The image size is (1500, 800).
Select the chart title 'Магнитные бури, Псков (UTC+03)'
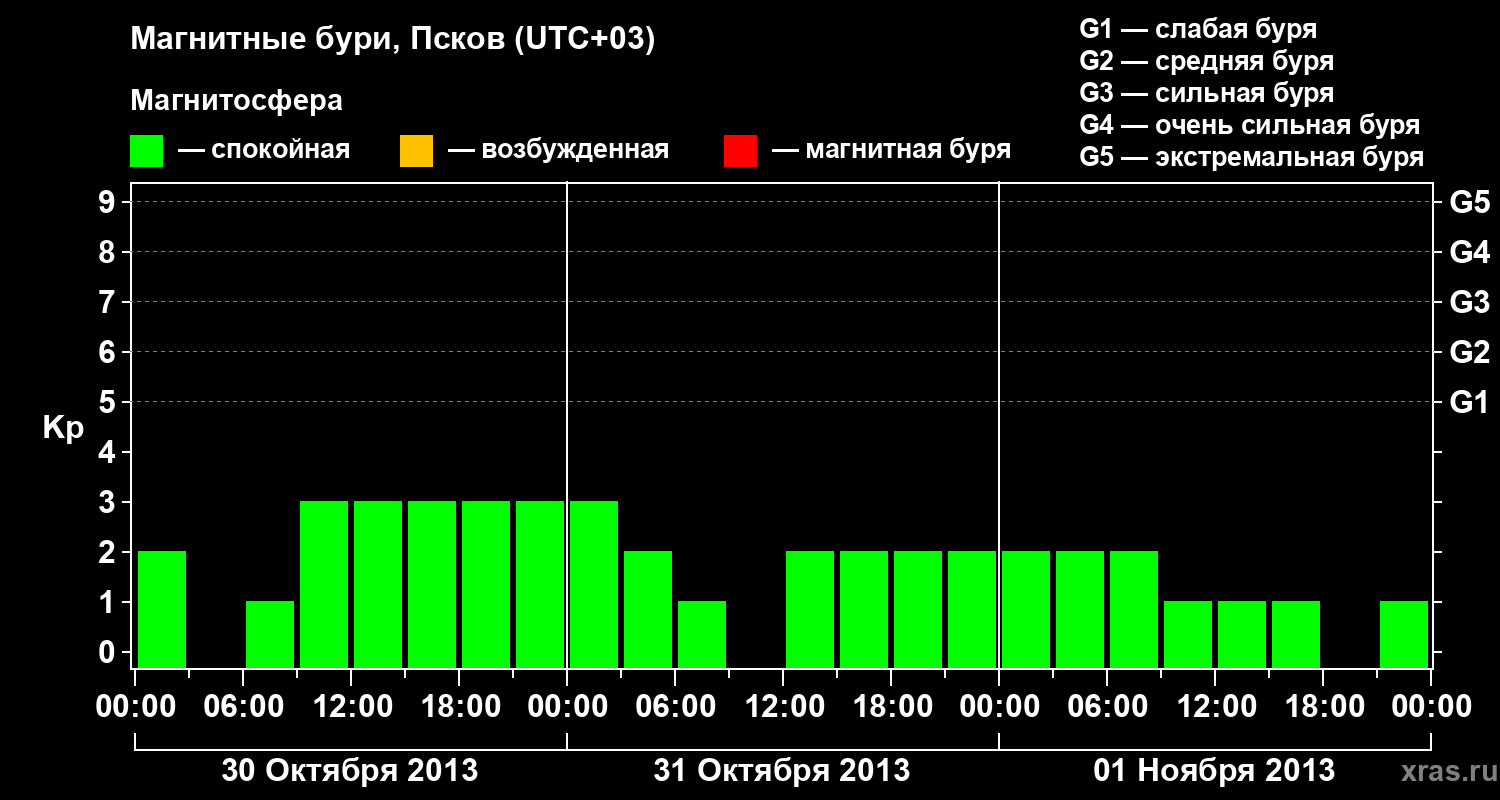tap(393, 40)
